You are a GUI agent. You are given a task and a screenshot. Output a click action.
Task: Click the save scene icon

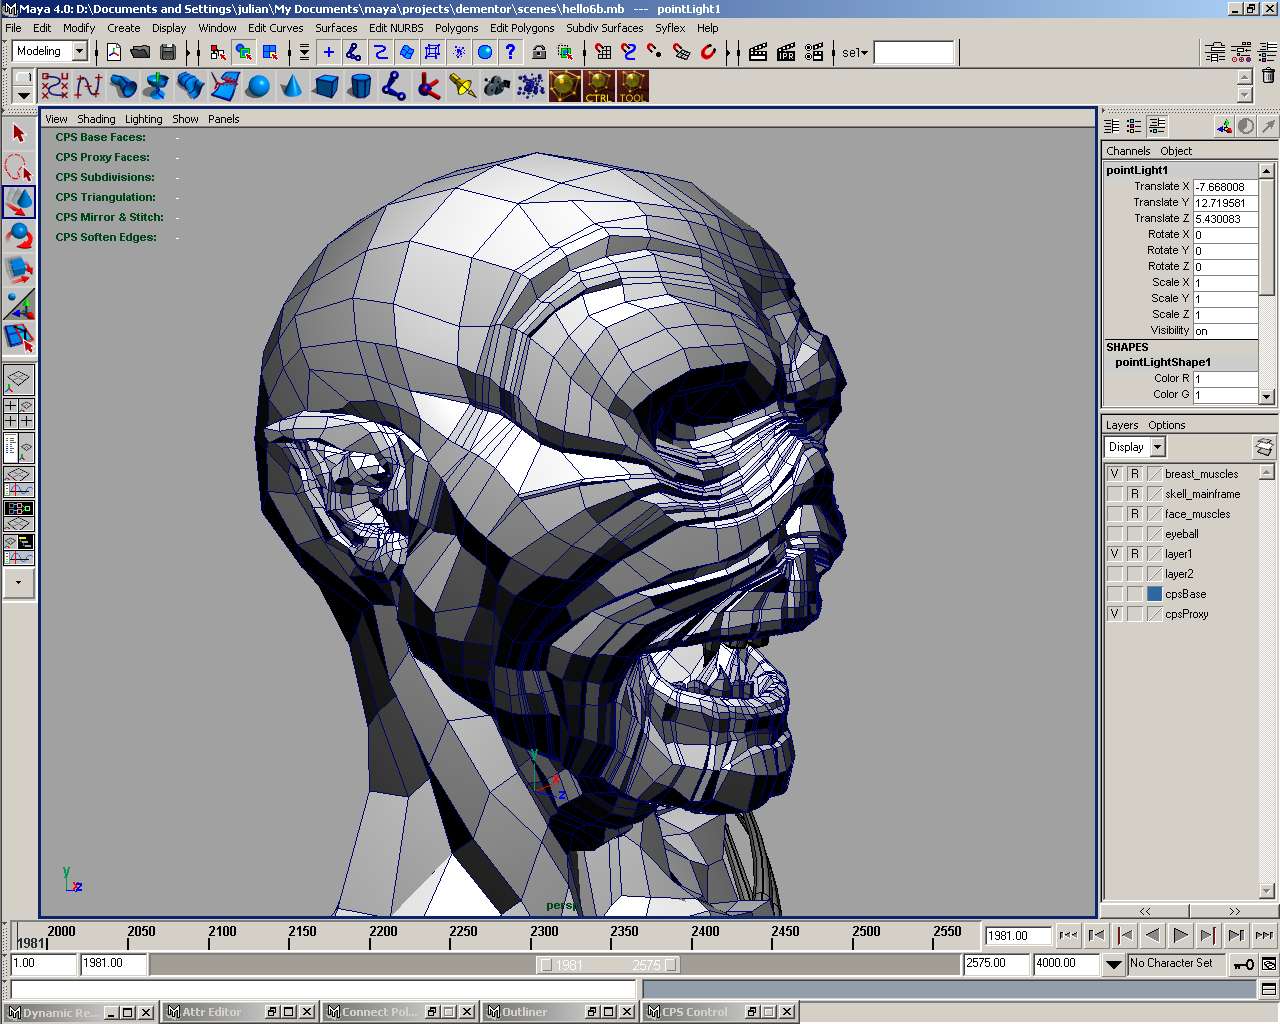point(168,52)
